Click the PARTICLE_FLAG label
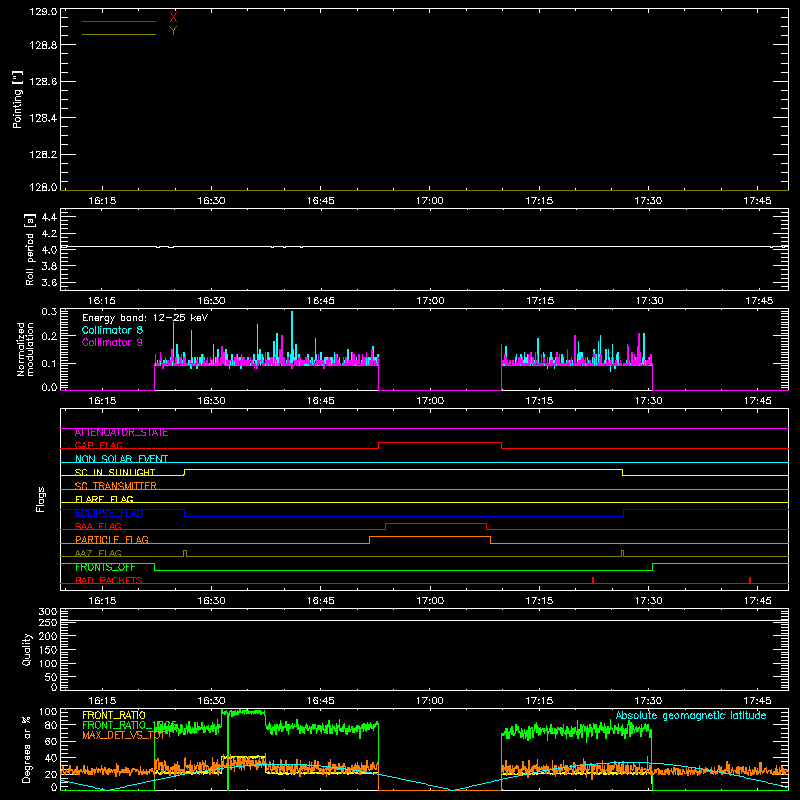The image size is (800, 800). coord(112,540)
